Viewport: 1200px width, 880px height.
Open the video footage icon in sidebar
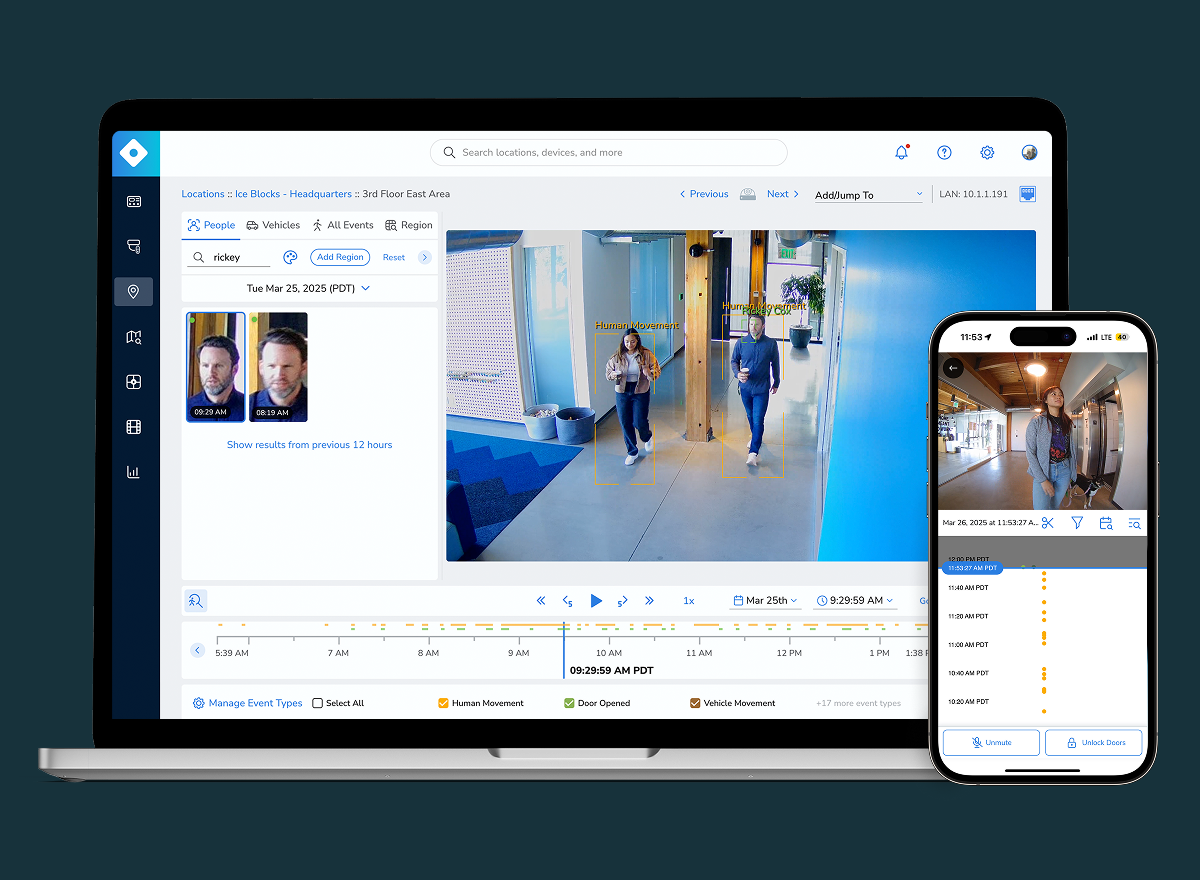coord(134,426)
